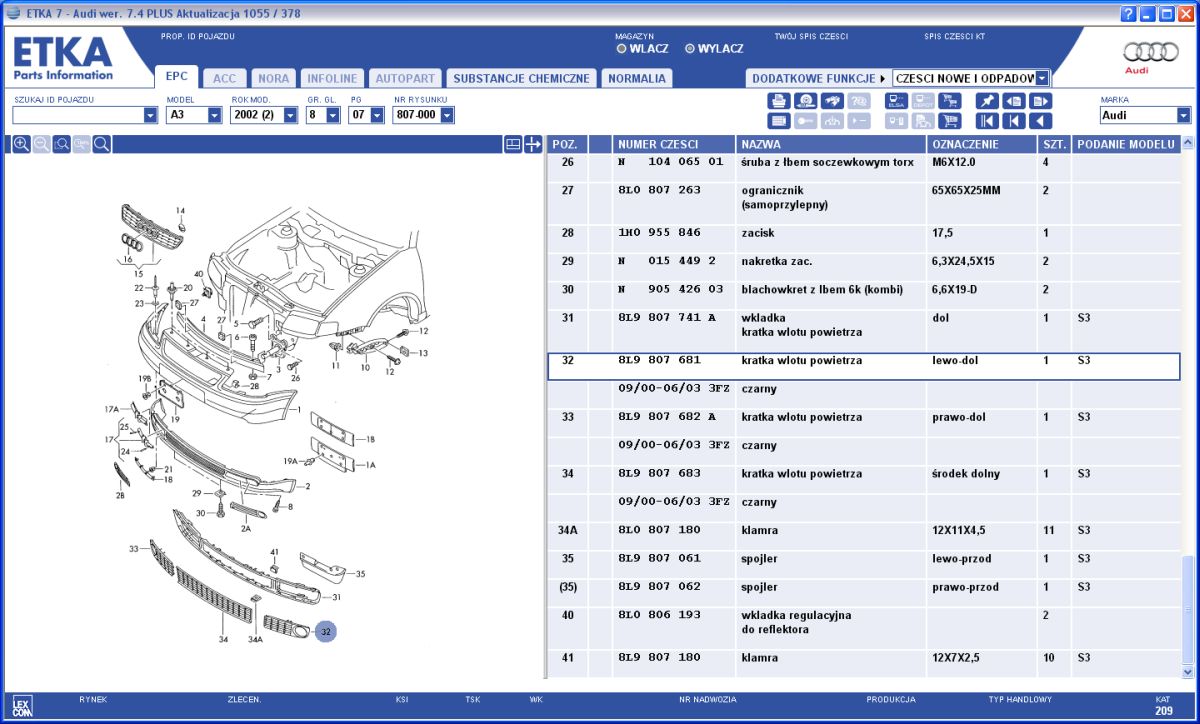Open the Szukaj ID pojazdu dropdown
Screen dimensions: 1200x724
click(x=151, y=115)
